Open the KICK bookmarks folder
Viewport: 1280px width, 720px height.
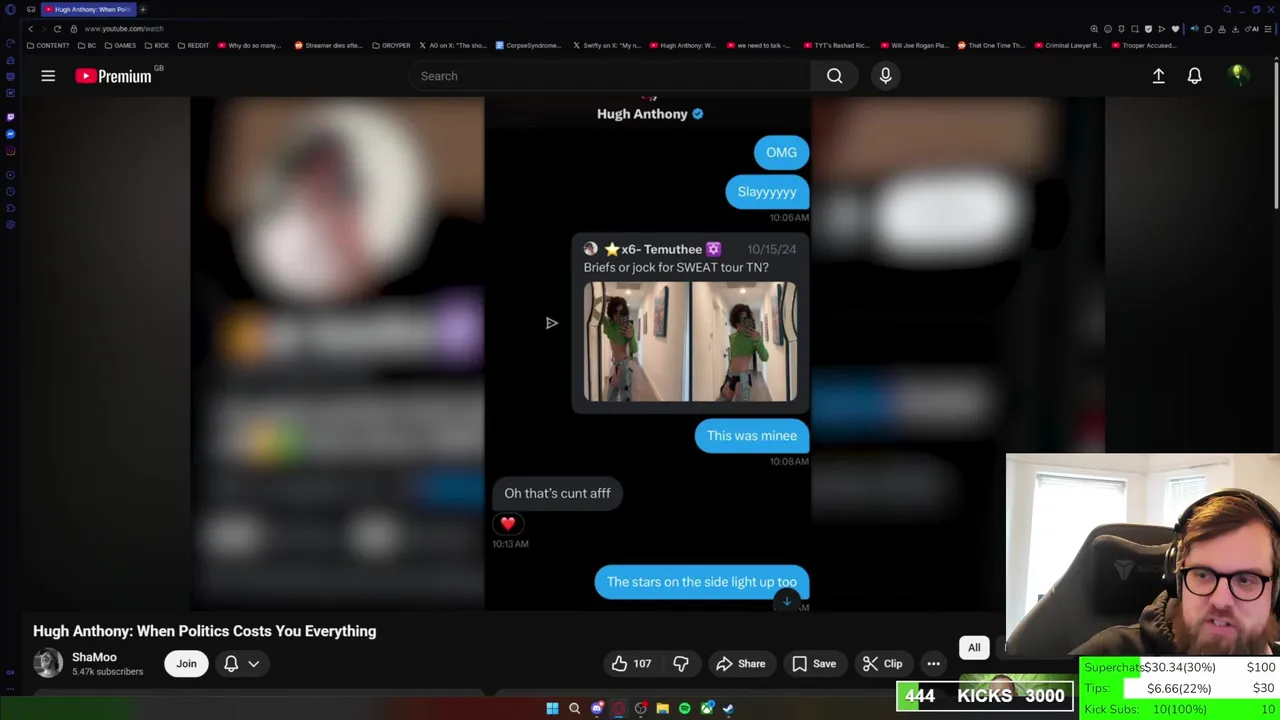click(x=156, y=45)
